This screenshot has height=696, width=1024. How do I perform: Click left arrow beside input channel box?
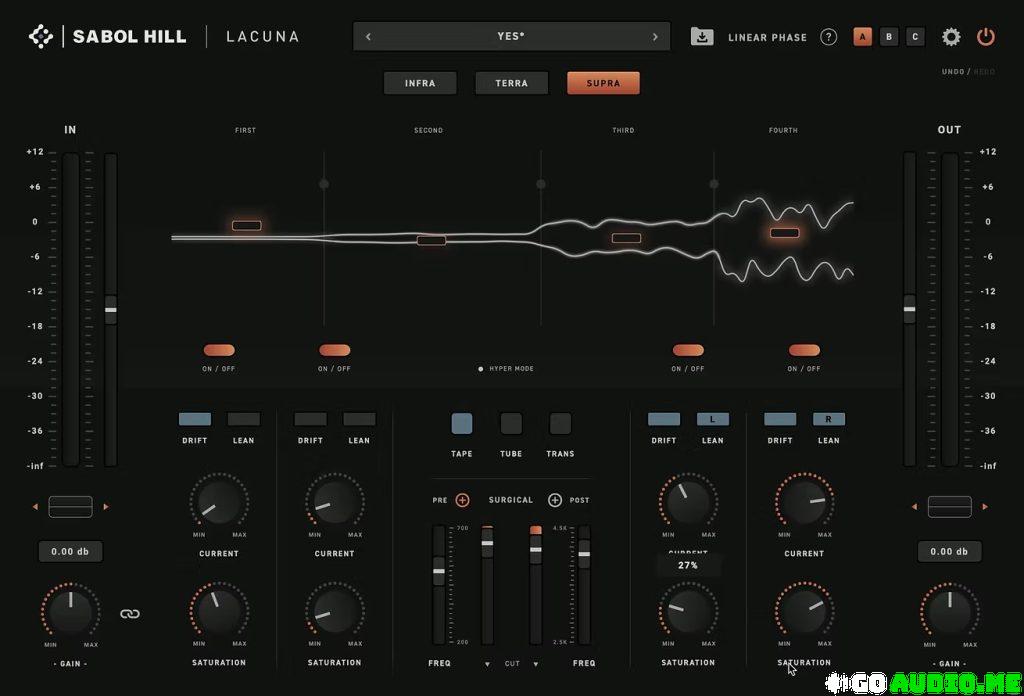click(x=35, y=507)
